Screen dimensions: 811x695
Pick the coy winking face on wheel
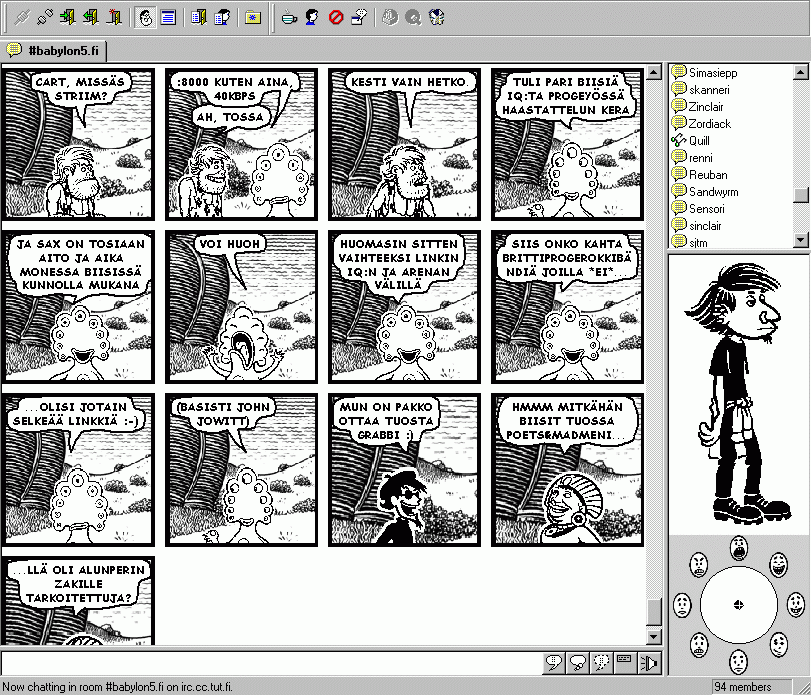(778, 644)
